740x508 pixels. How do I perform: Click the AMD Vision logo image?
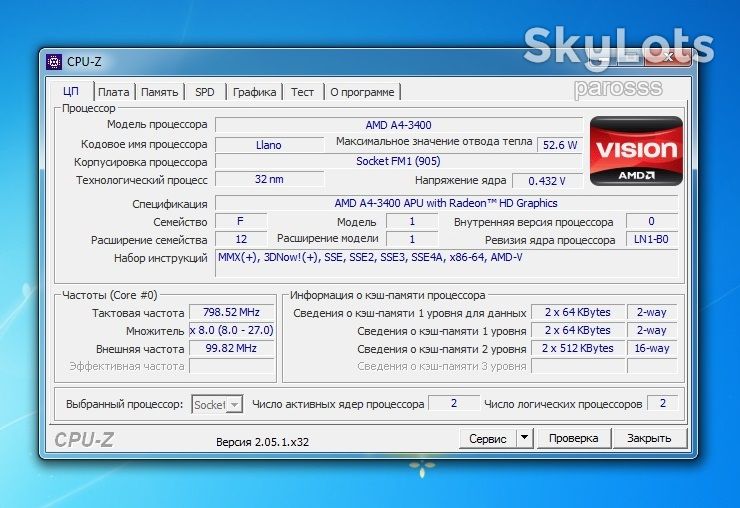pos(636,151)
